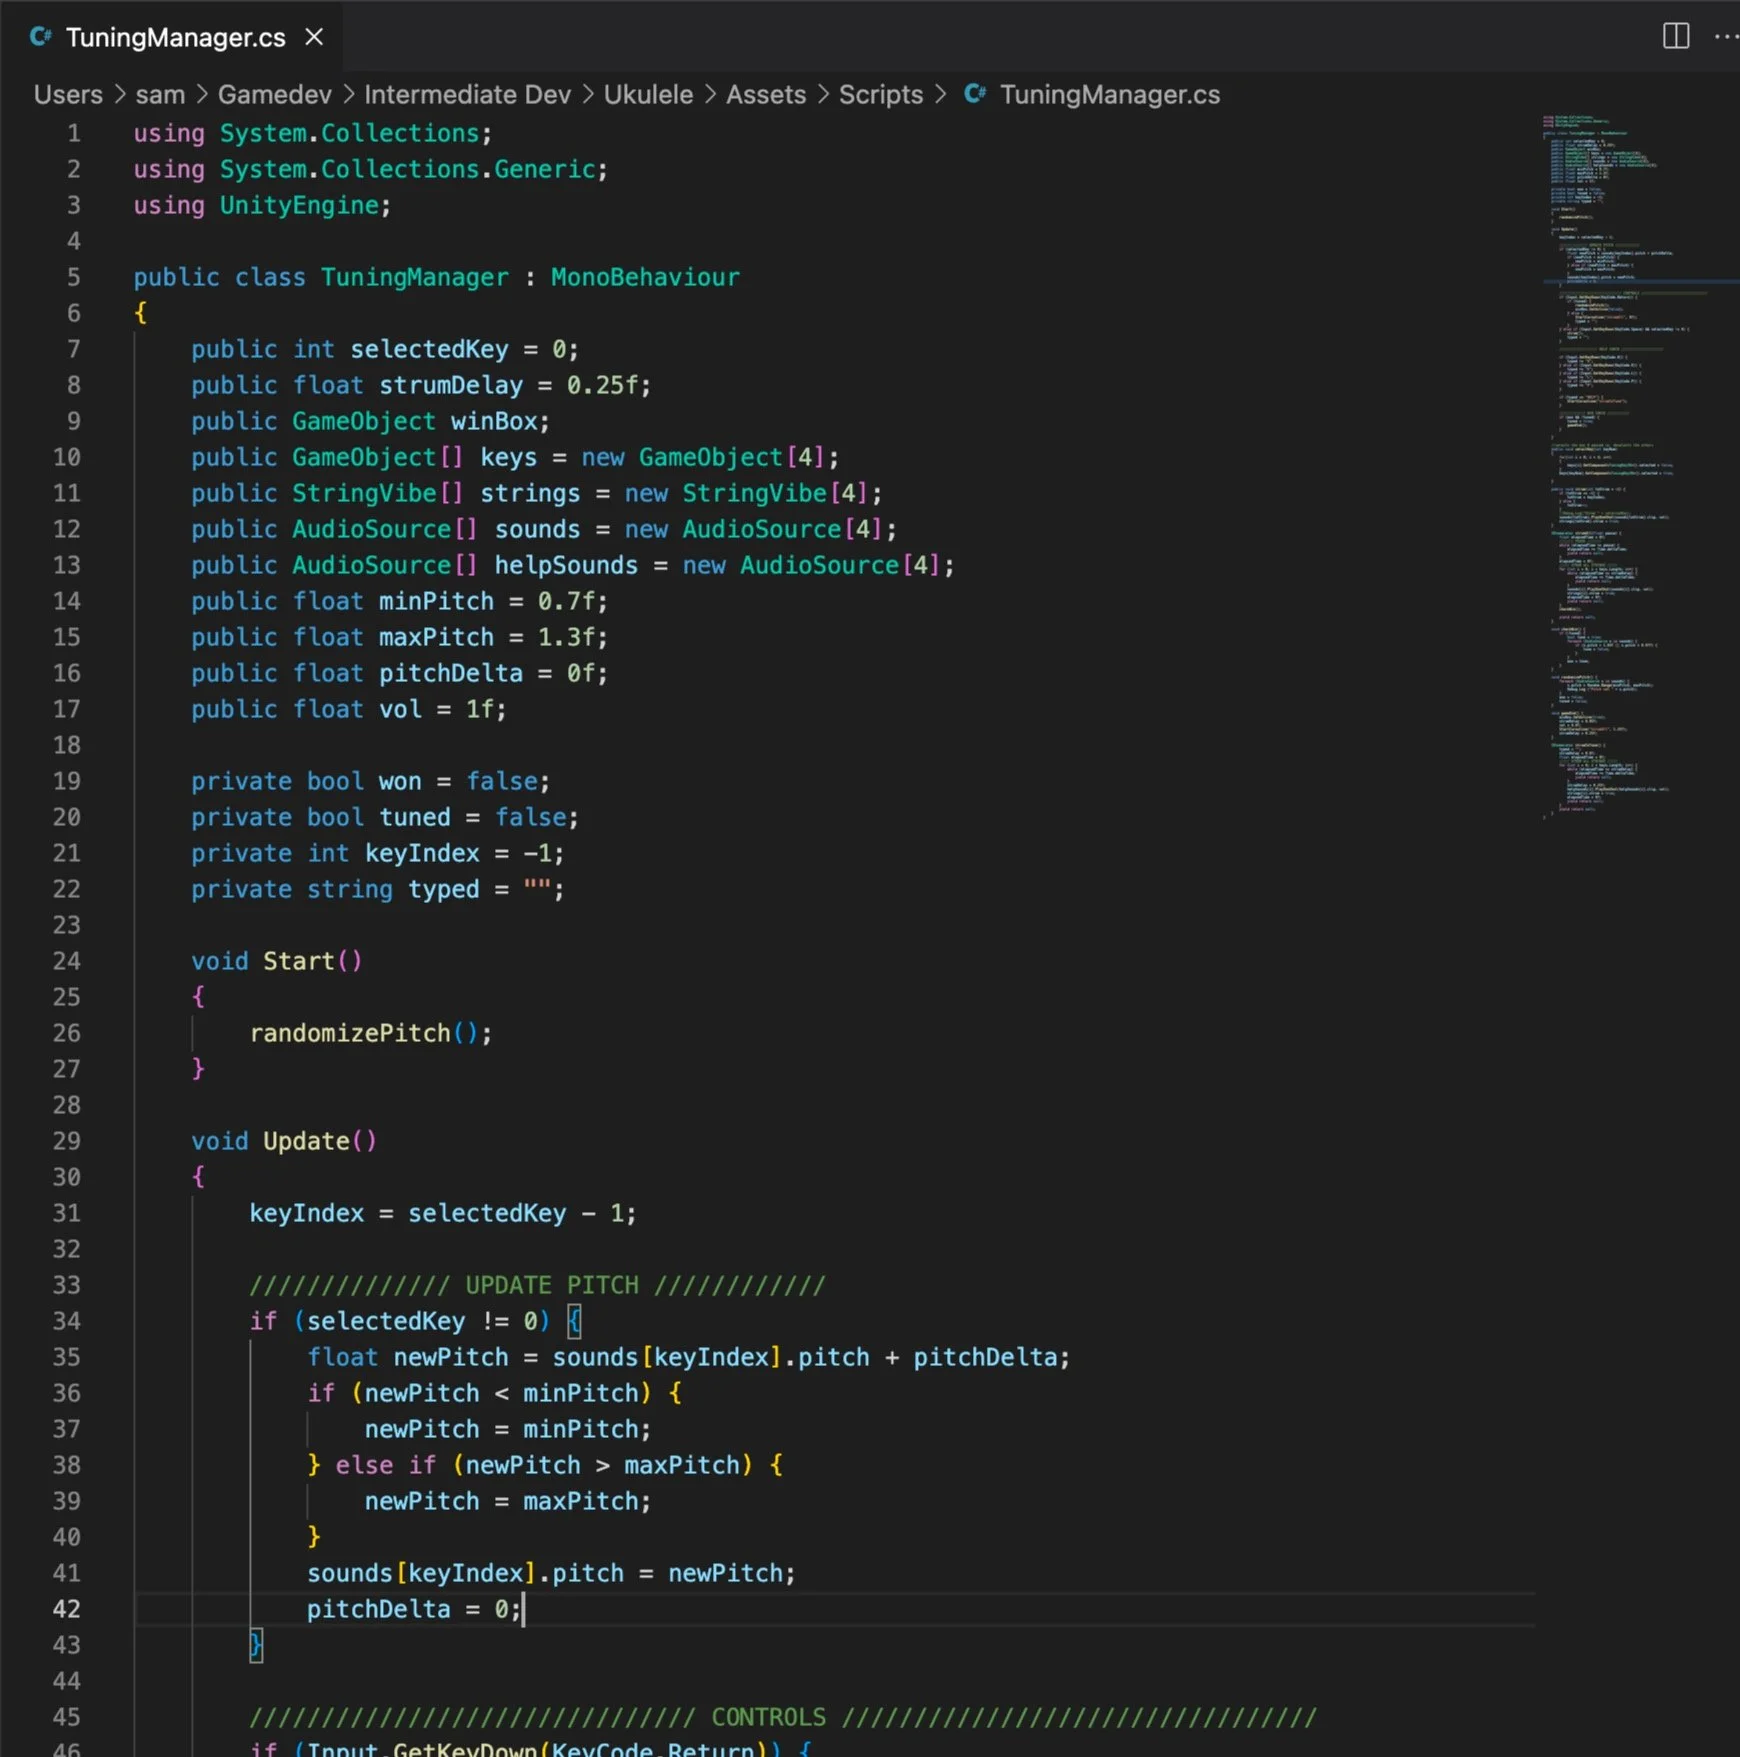Click the tuned bool variable
This screenshot has width=1740, height=1757.
[414, 817]
